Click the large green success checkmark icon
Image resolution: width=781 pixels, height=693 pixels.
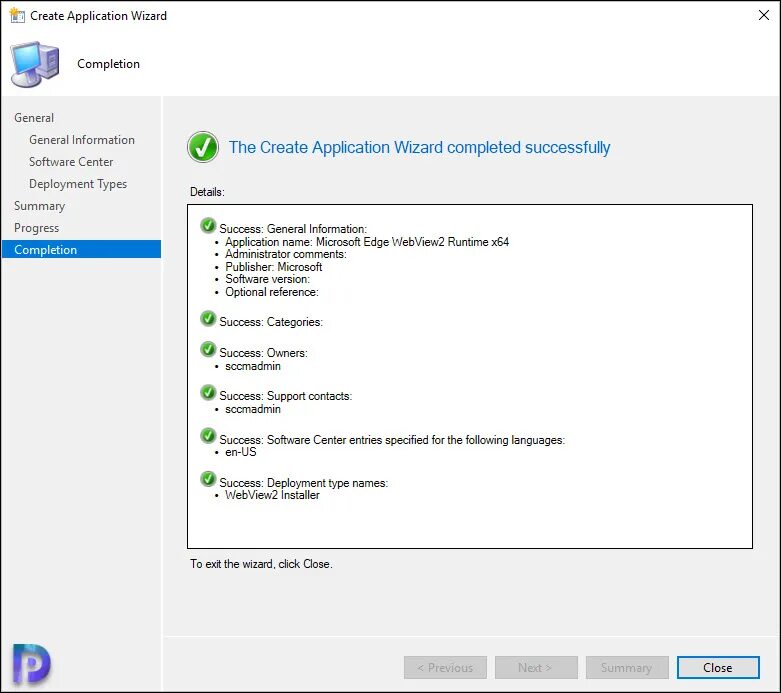[203, 147]
